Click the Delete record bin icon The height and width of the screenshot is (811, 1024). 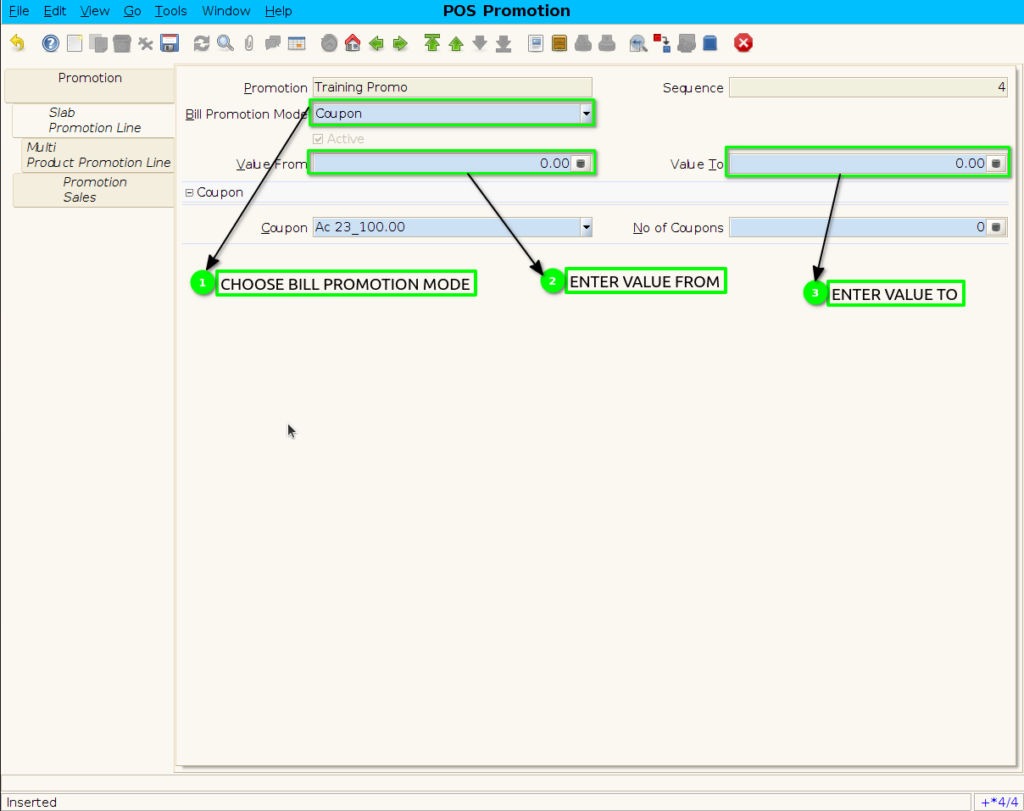pyautogui.click(x=121, y=43)
